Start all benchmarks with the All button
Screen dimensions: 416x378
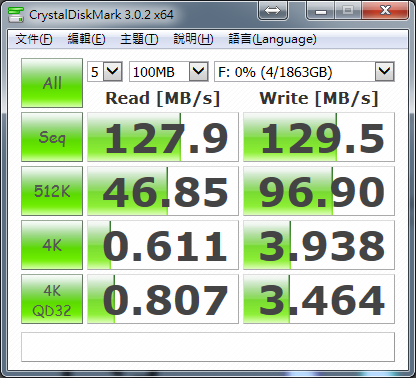pos(52,83)
